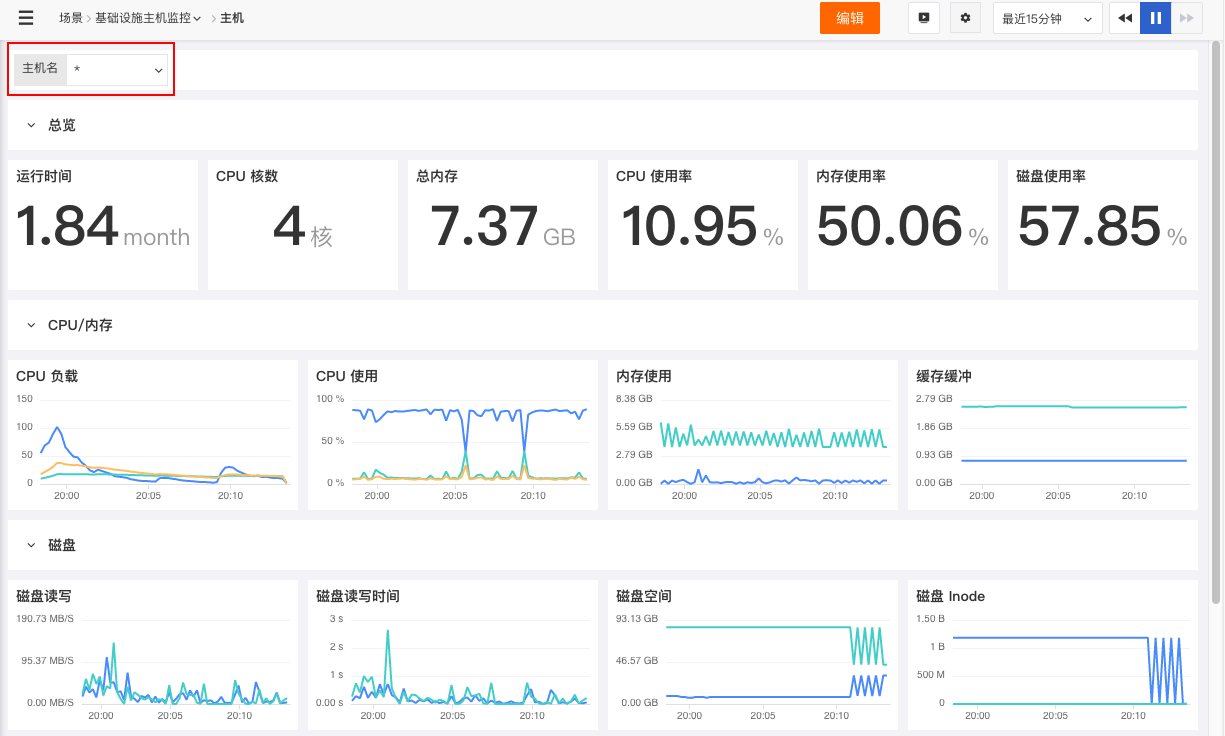Collapse the CPU/内存 section chevron
This screenshot has height=736, width=1225.
pos(31,325)
